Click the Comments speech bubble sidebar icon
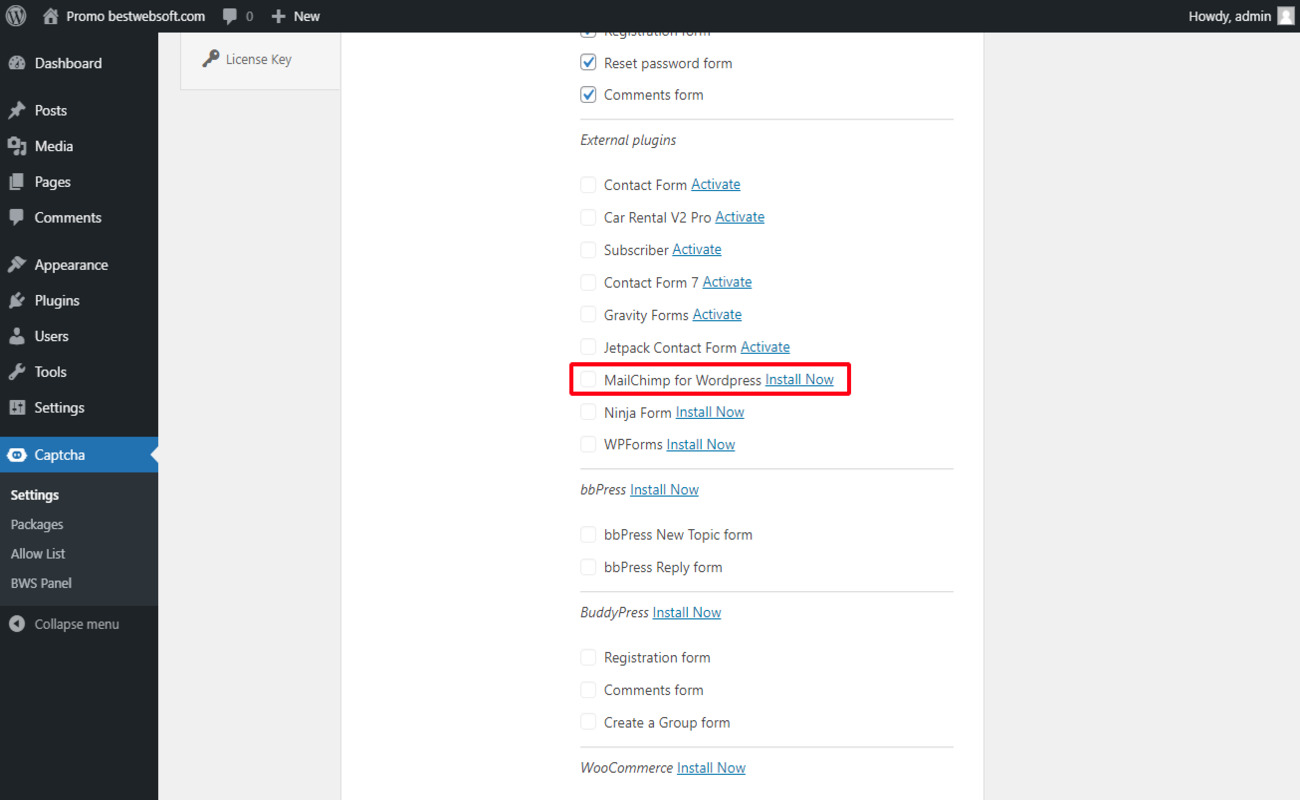This screenshot has height=800, width=1300. coord(17,217)
